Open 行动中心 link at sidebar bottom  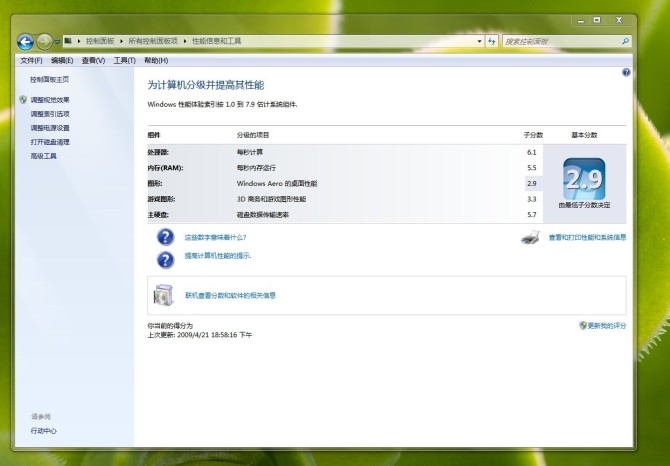click(44, 431)
